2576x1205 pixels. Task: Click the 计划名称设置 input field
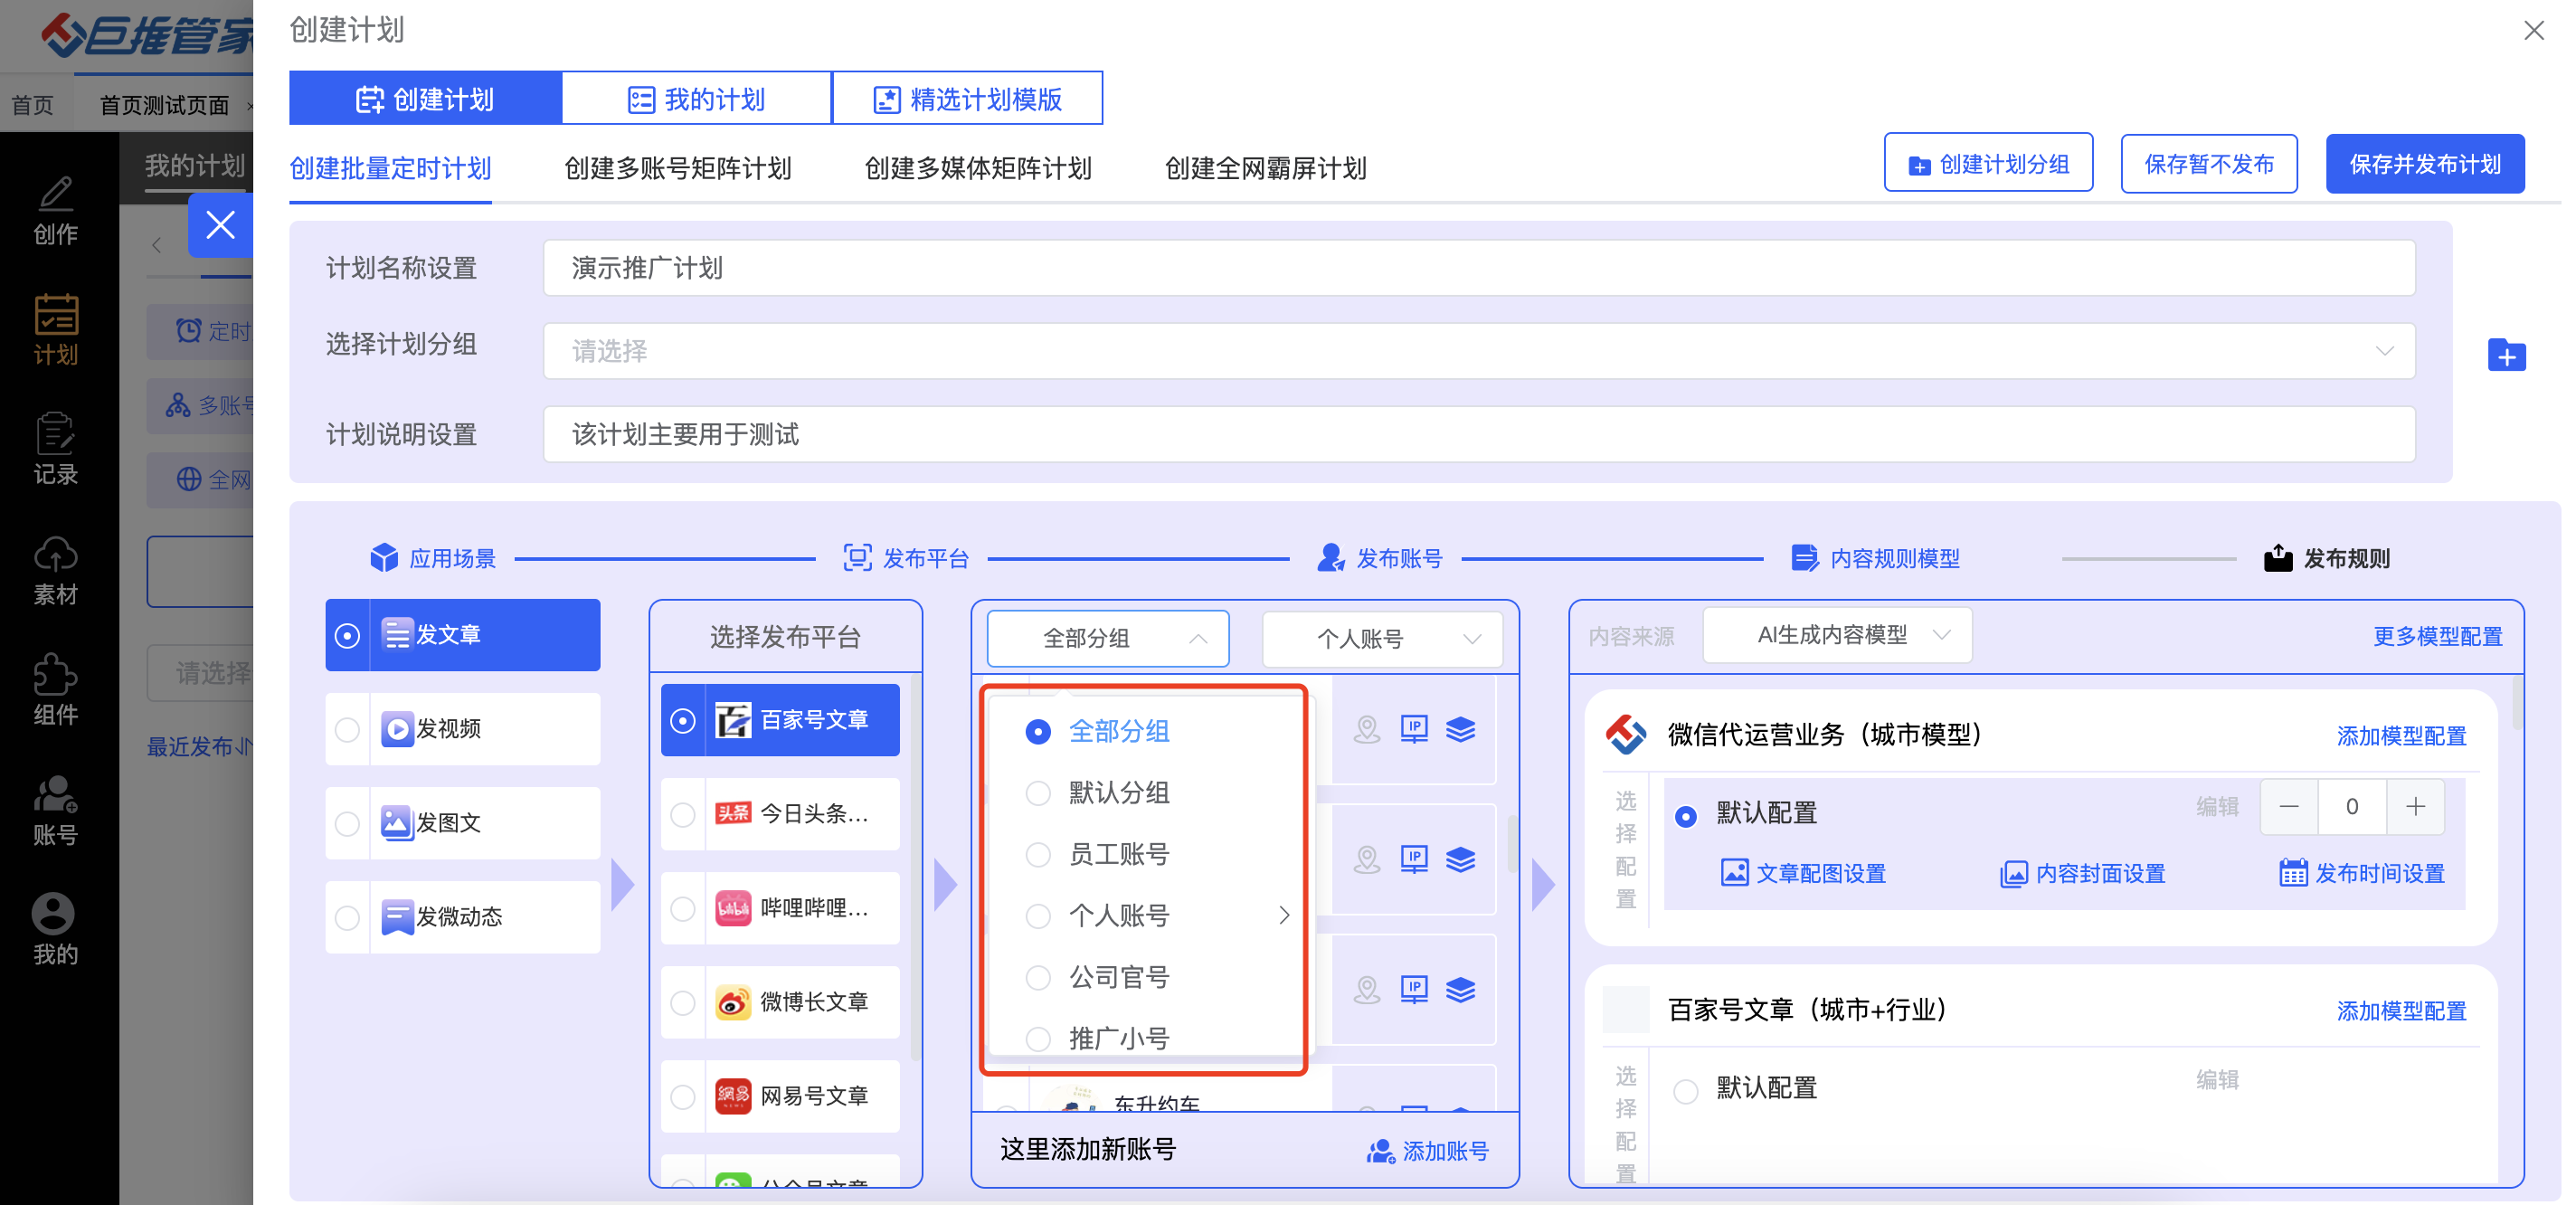1478,268
